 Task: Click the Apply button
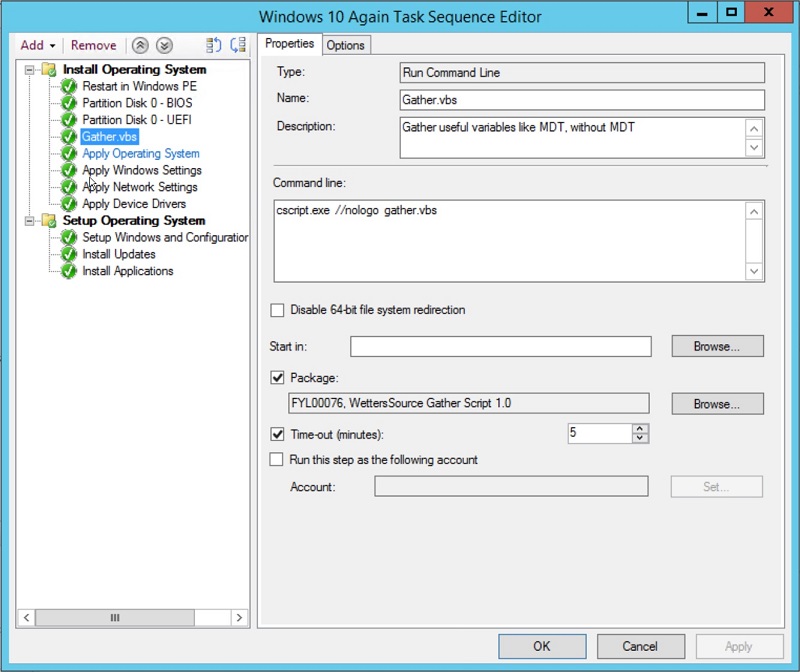click(x=739, y=646)
